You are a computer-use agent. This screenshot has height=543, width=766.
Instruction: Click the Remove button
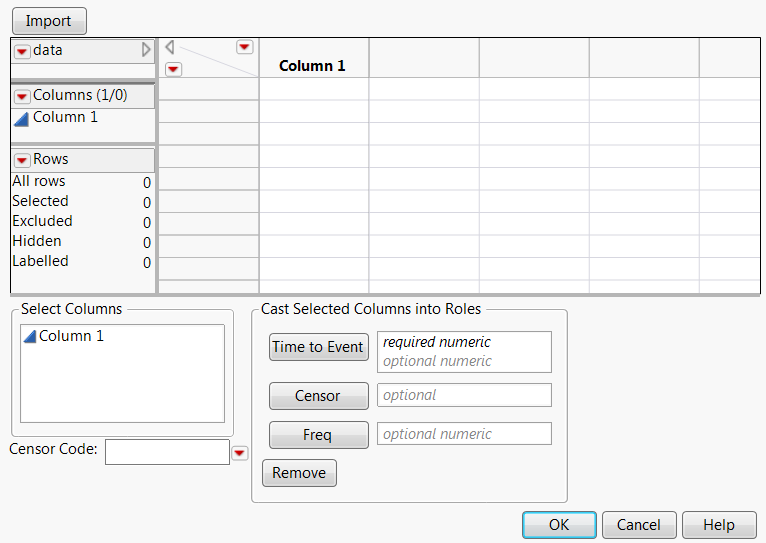point(299,473)
